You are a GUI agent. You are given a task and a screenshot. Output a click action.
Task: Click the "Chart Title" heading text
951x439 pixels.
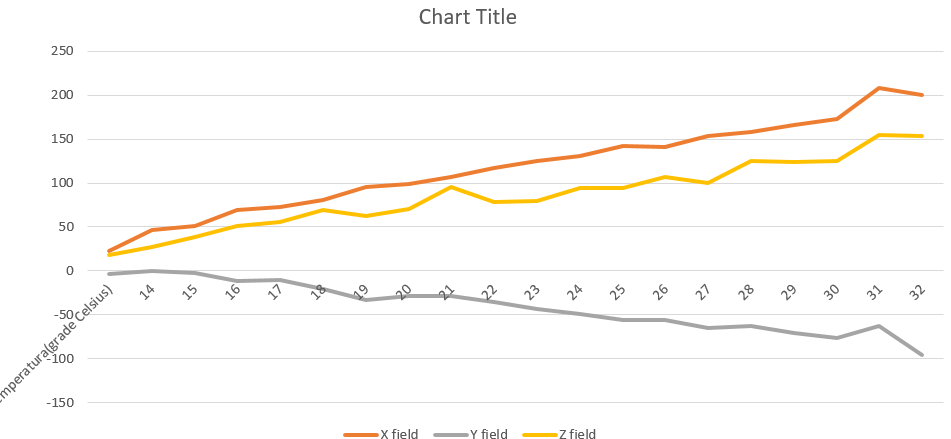(468, 17)
